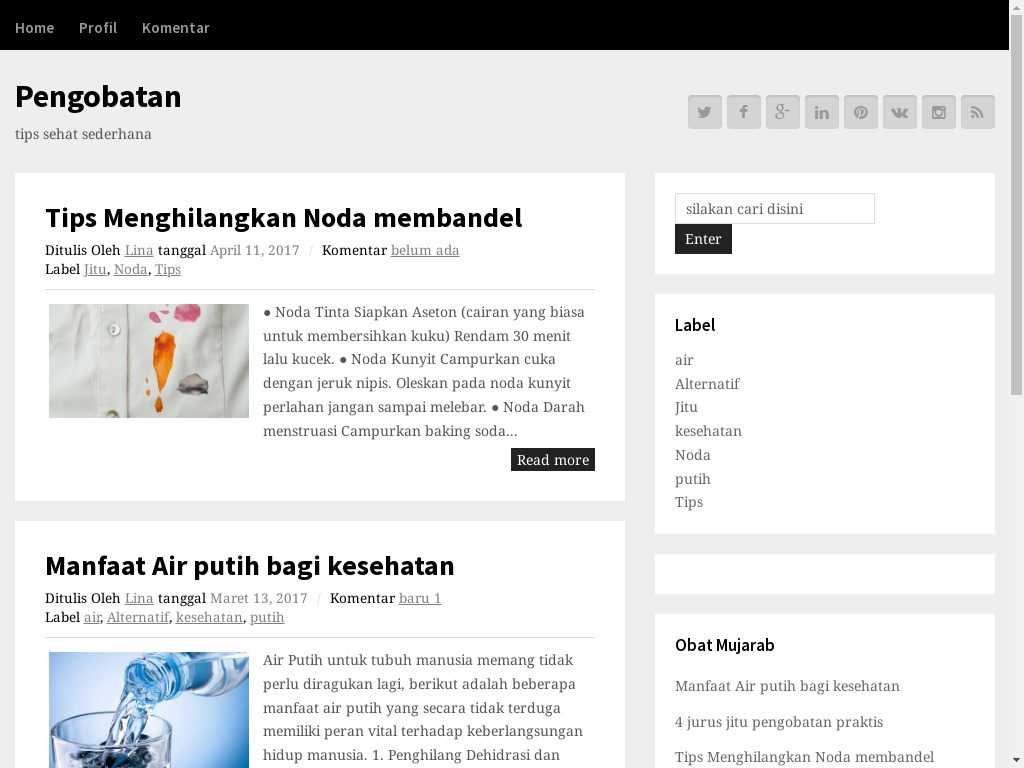
Task: Click the Pinterest icon button
Action: coord(860,112)
